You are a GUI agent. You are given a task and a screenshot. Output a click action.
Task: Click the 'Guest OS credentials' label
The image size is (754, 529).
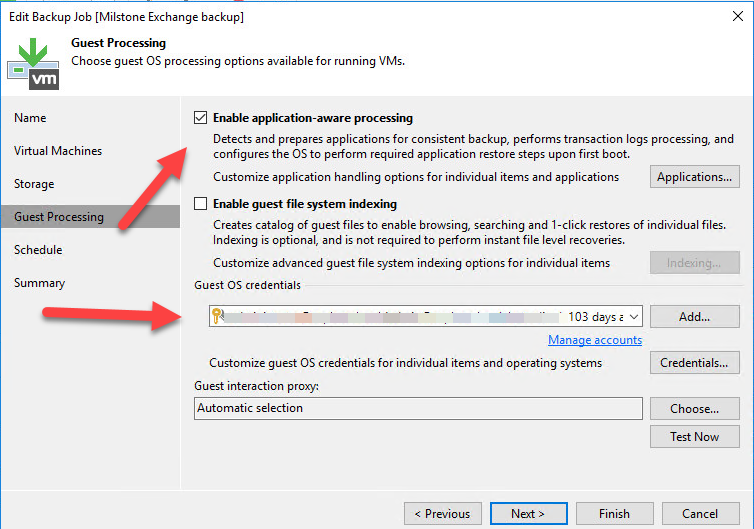pyautogui.click(x=247, y=285)
